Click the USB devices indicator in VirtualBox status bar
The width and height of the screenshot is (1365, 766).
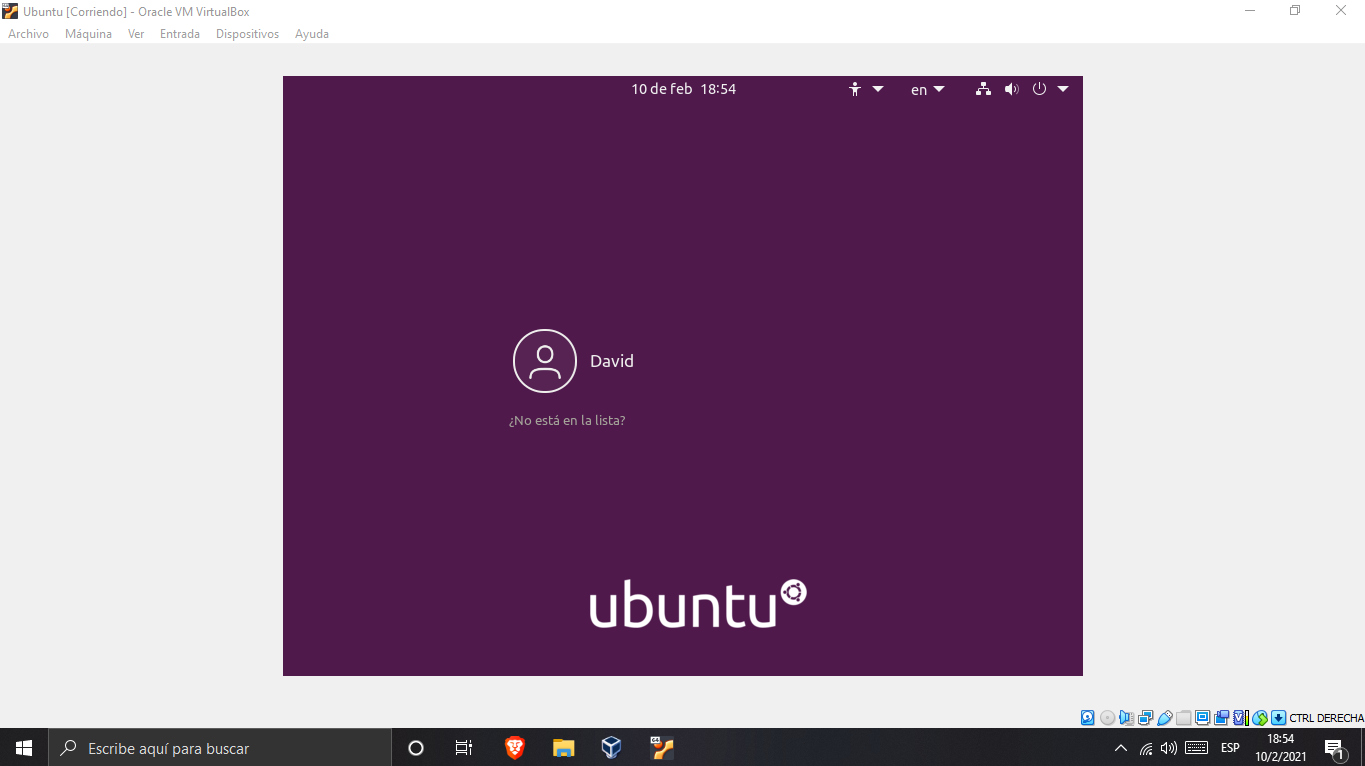pos(1164,718)
